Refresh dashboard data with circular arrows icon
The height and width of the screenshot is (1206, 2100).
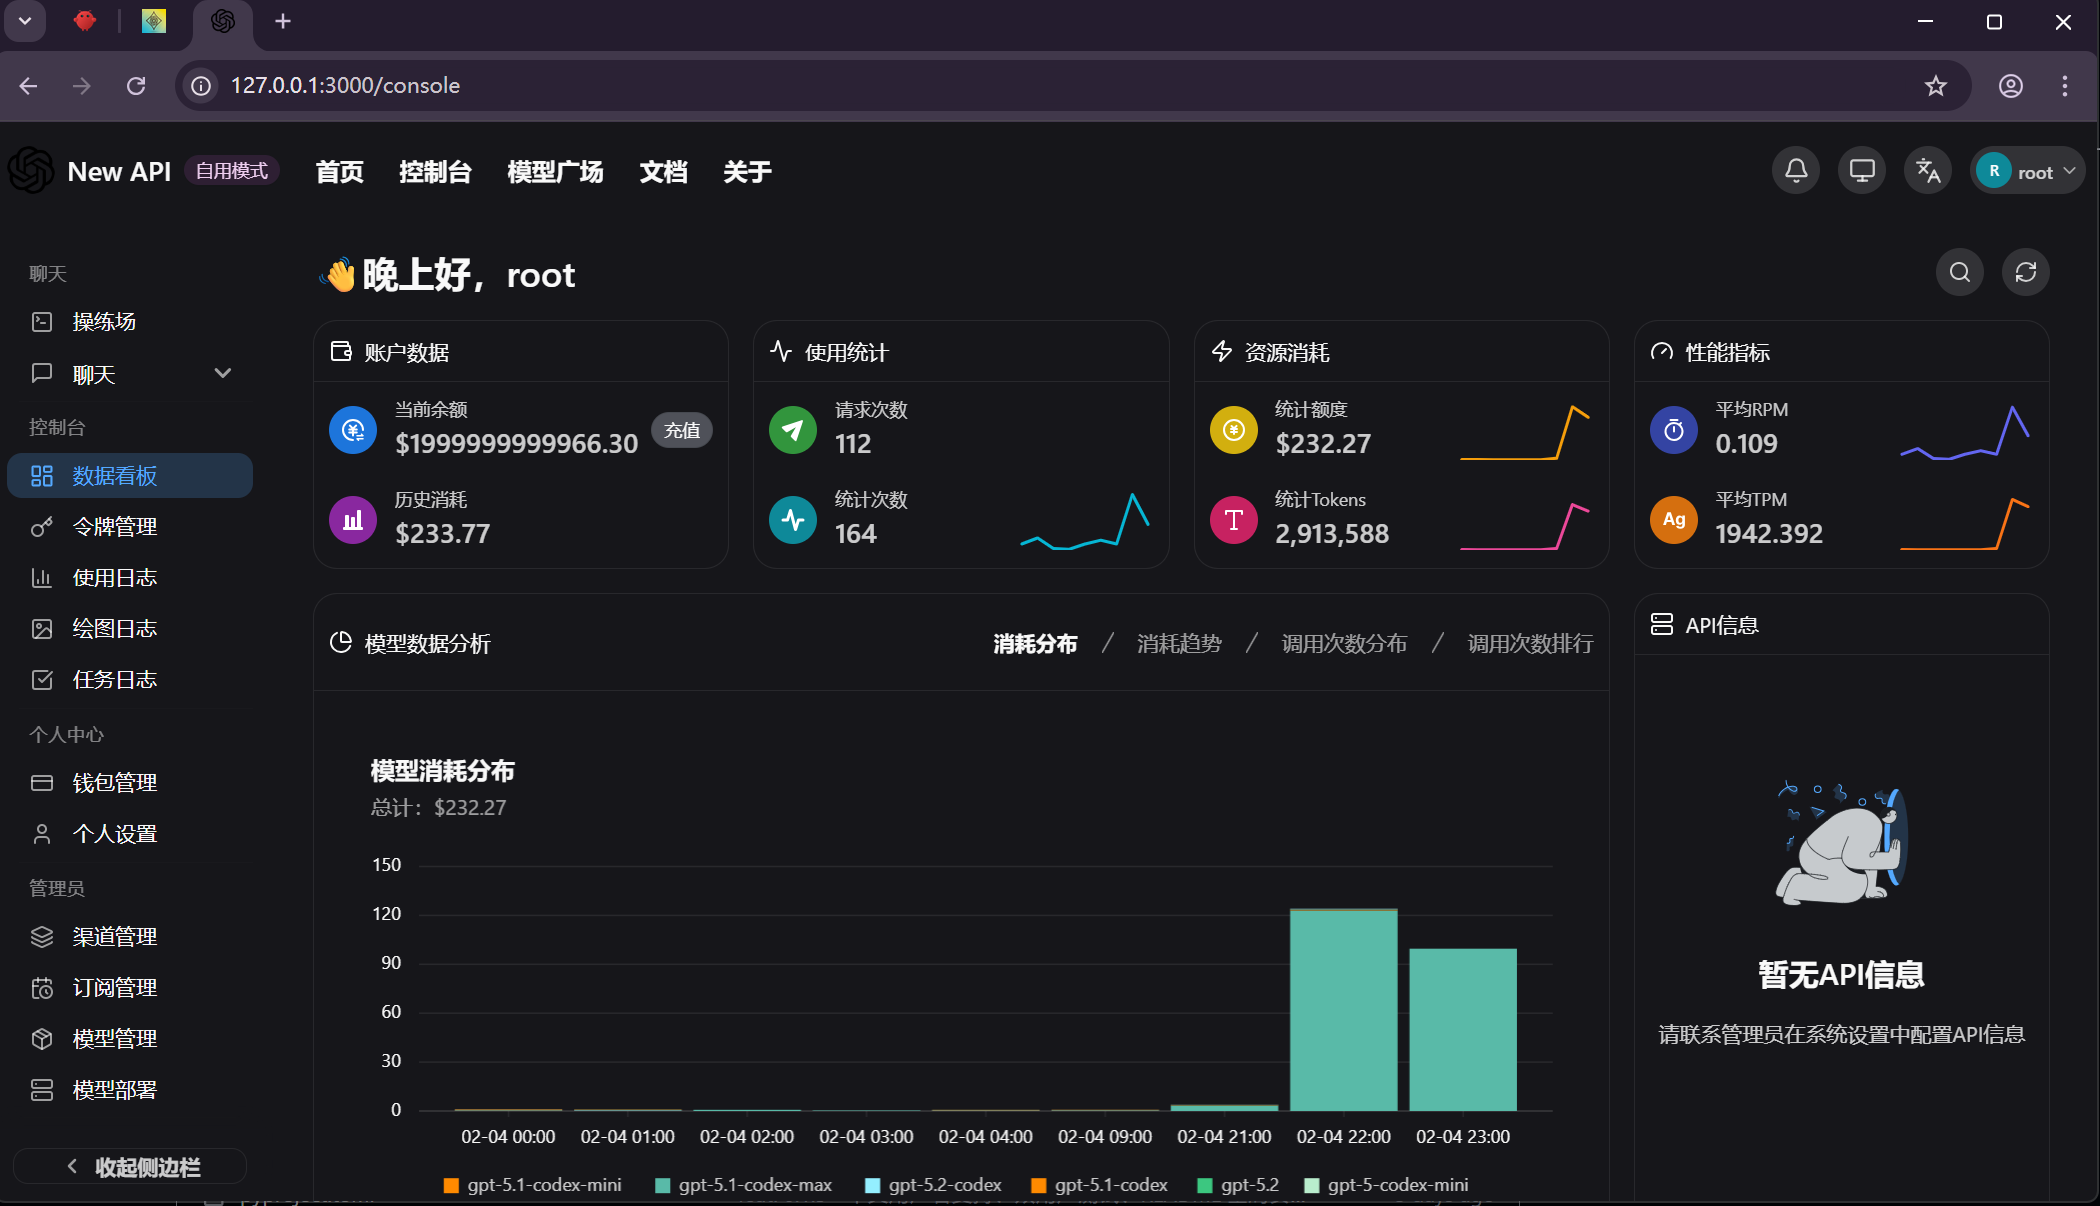[x=2026, y=272]
